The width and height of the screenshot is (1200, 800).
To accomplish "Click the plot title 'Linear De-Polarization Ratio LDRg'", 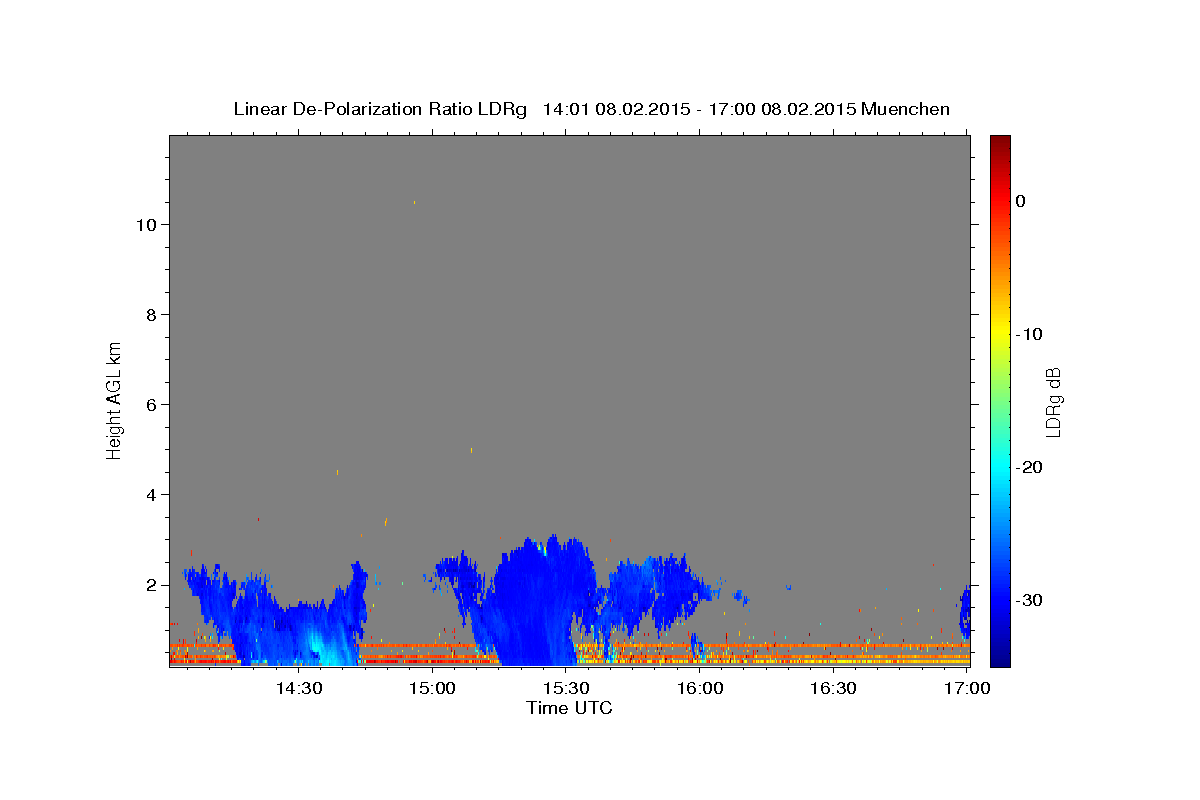I will click(x=379, y=109).
